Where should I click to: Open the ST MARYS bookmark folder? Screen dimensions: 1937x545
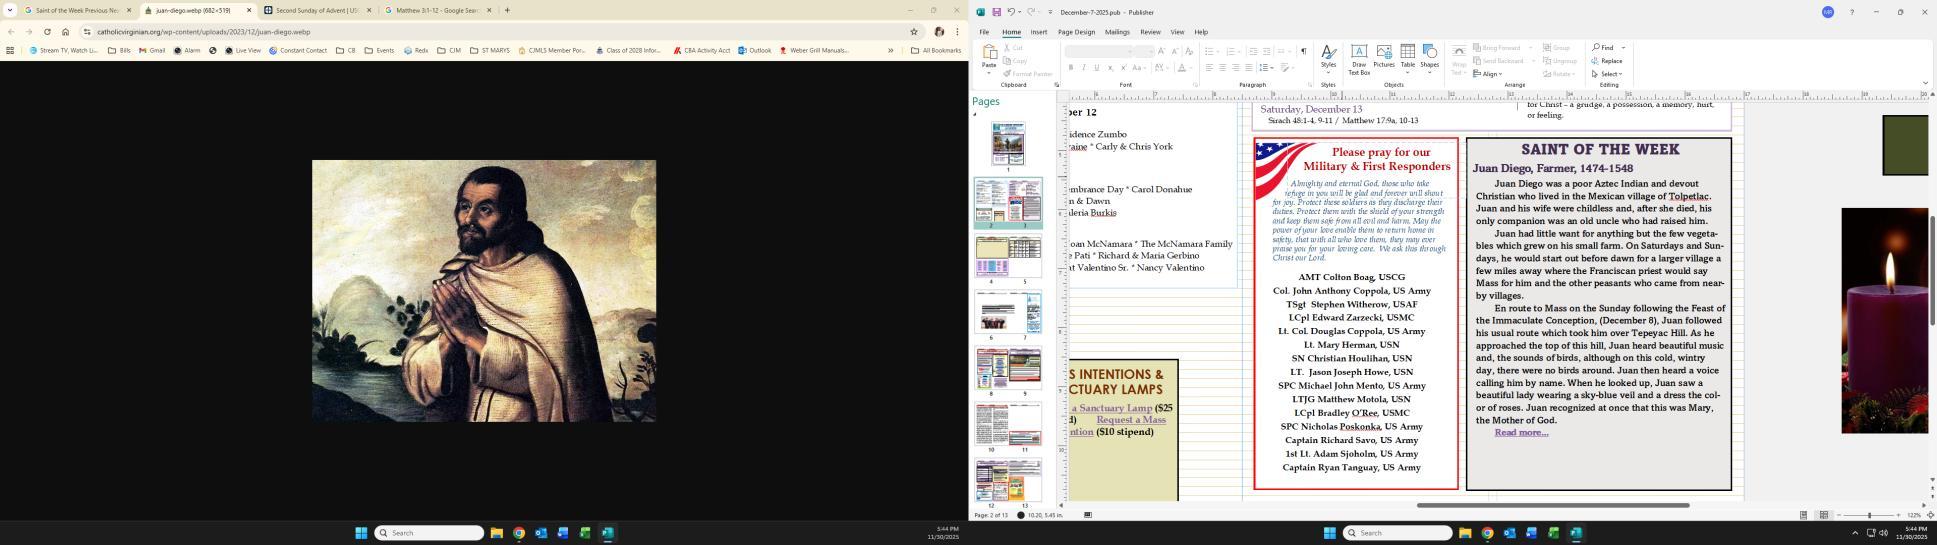pos(489,50)
